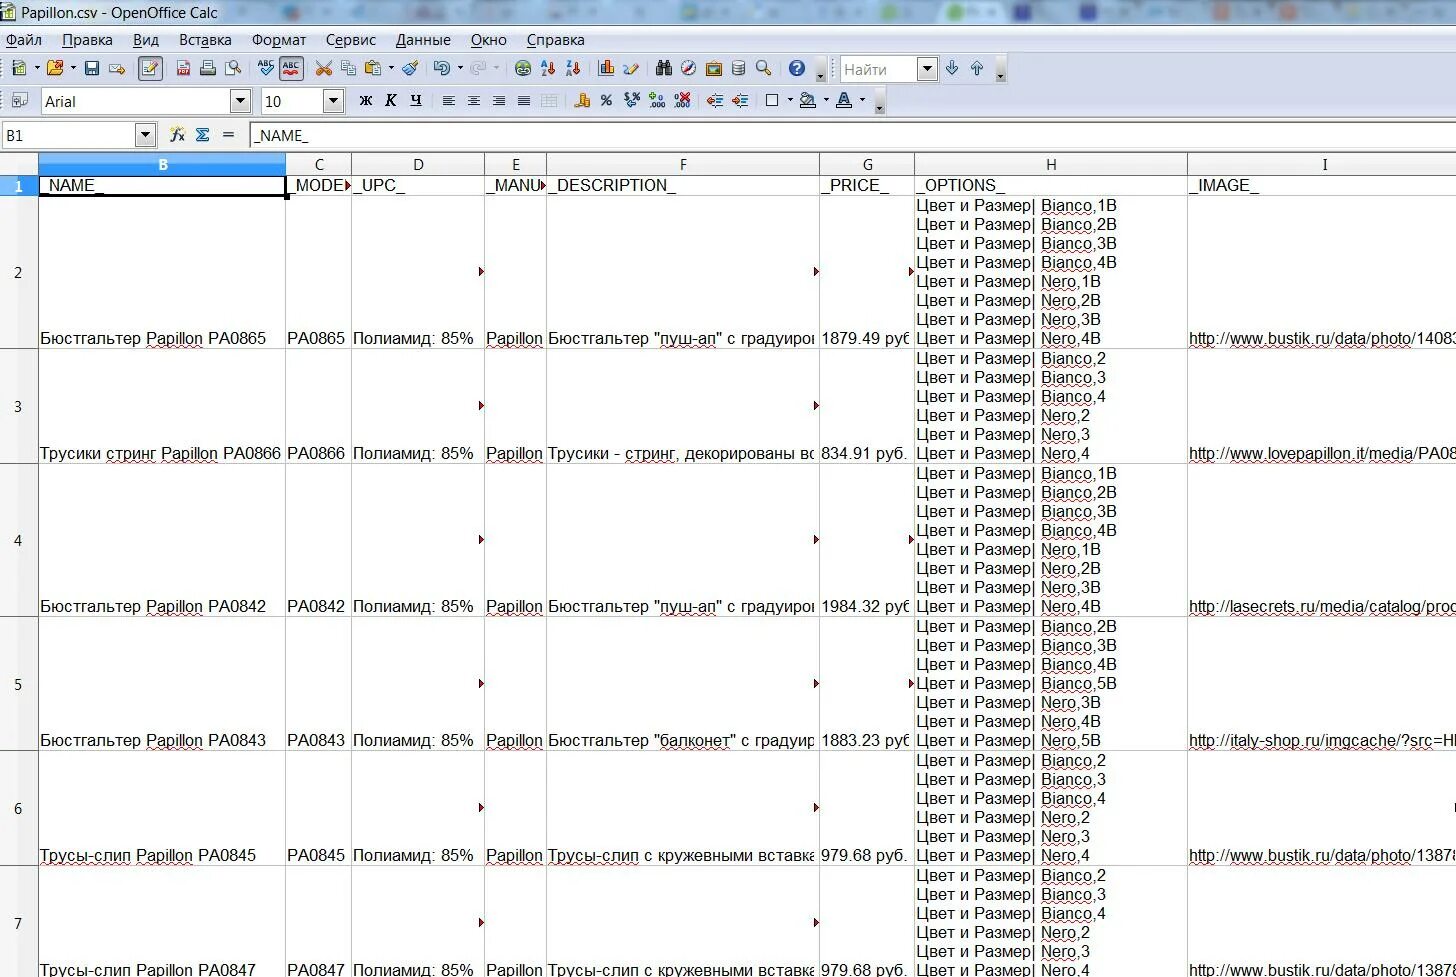Open the Данные menu

[423, 40]
